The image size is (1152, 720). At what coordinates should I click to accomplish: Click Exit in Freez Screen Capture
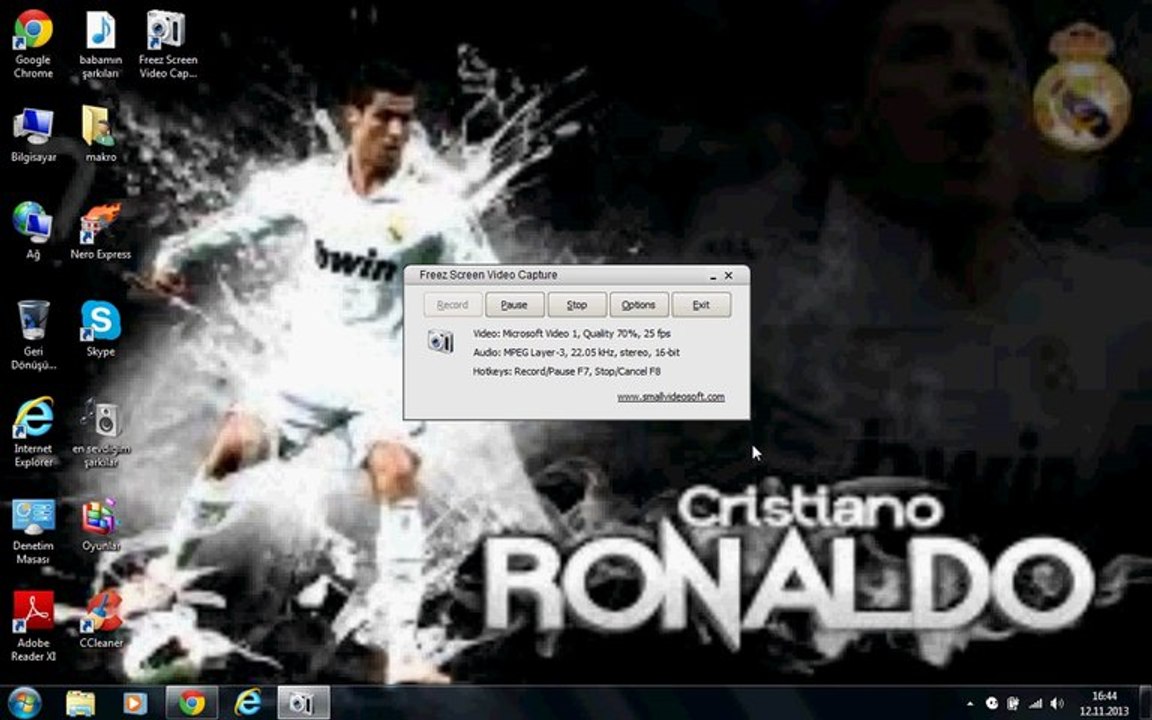click(x=701, y=304)
